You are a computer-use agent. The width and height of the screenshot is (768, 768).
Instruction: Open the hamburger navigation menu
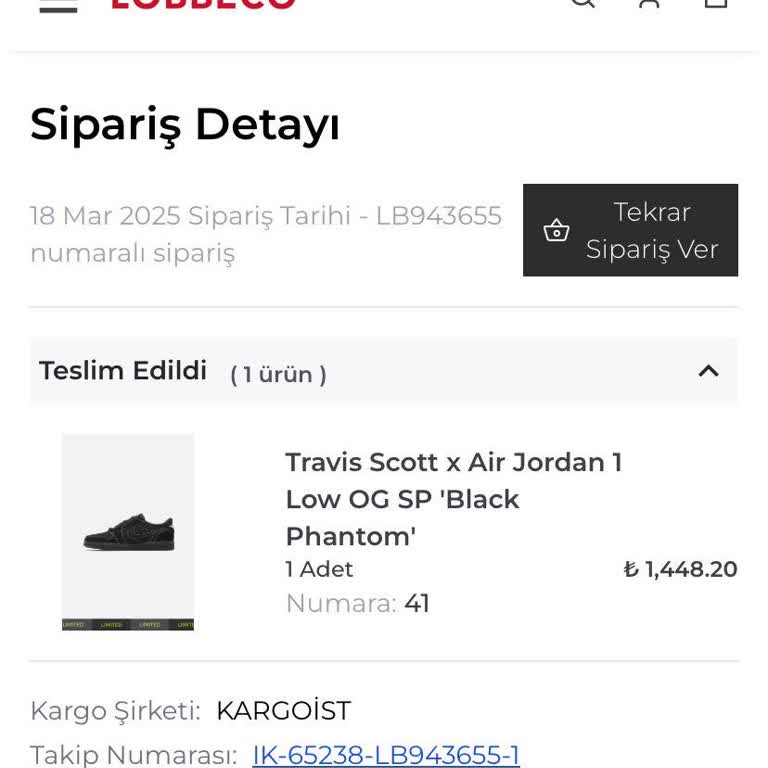point(58,4)
